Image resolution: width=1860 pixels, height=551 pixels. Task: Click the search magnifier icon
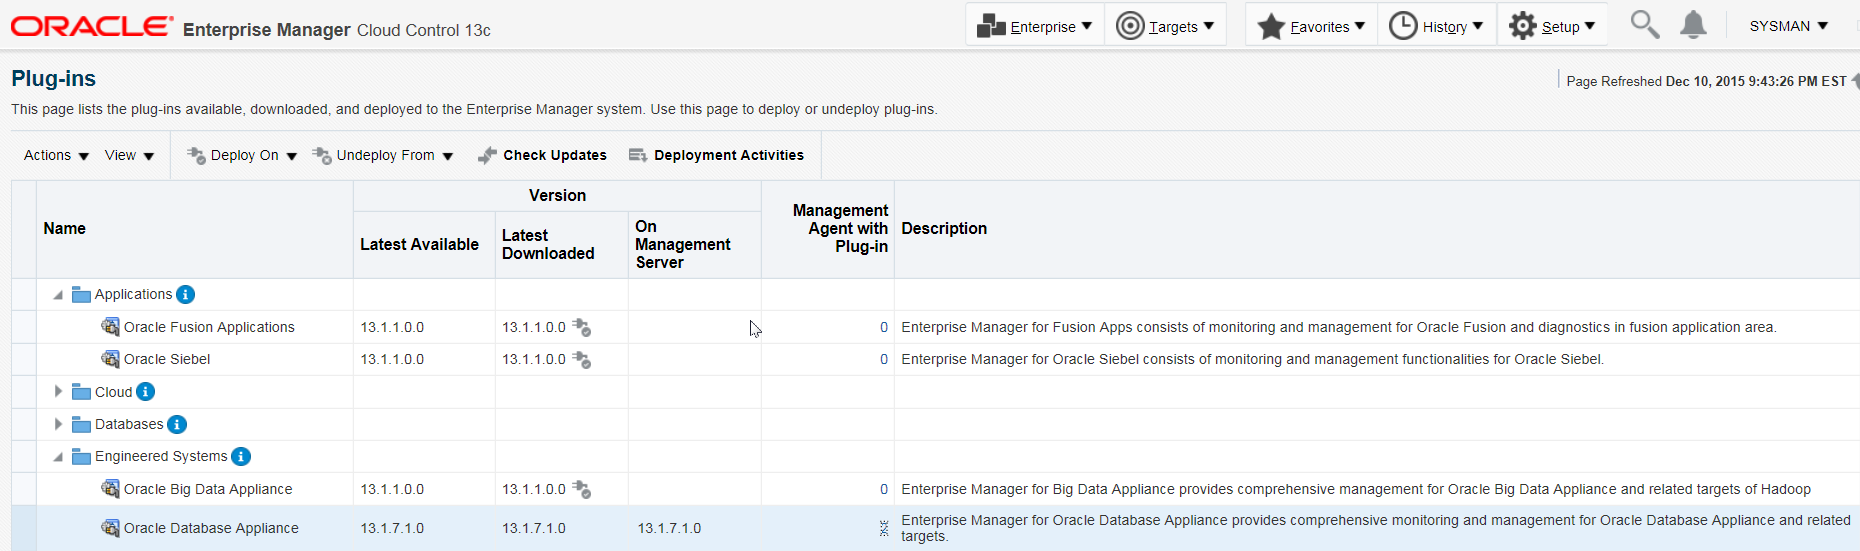point(1644,25)
